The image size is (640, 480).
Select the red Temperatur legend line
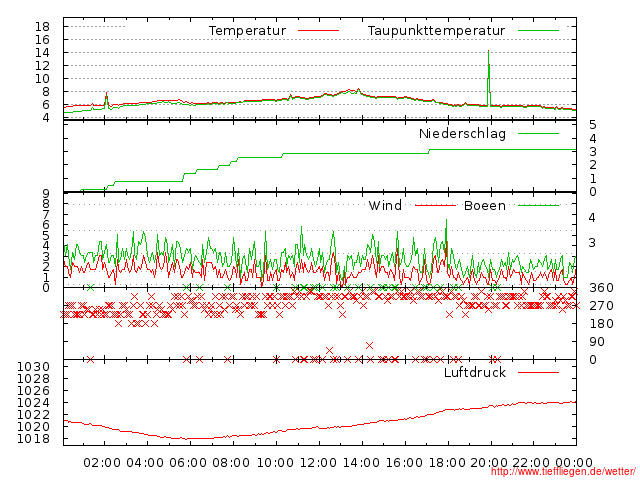[x=318, y=31]
